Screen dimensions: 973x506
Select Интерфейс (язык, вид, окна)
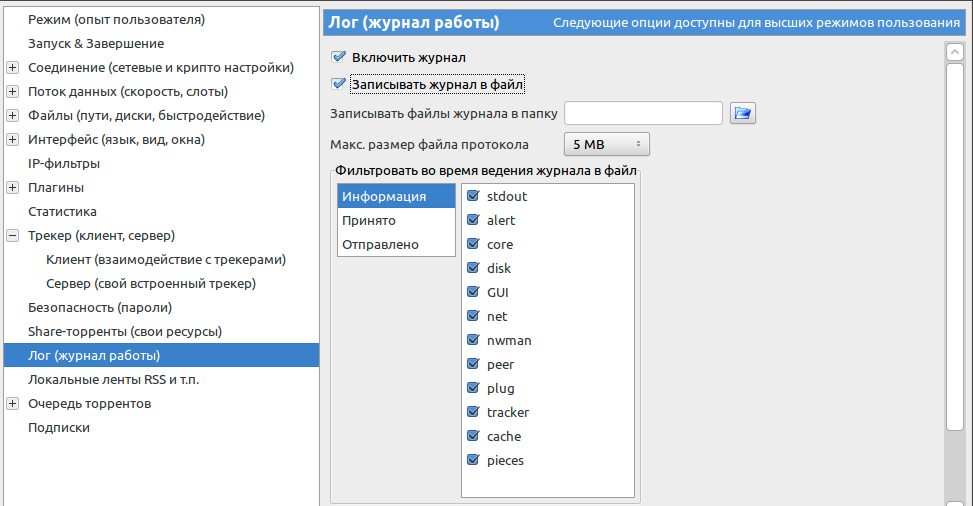click(116, 139)
